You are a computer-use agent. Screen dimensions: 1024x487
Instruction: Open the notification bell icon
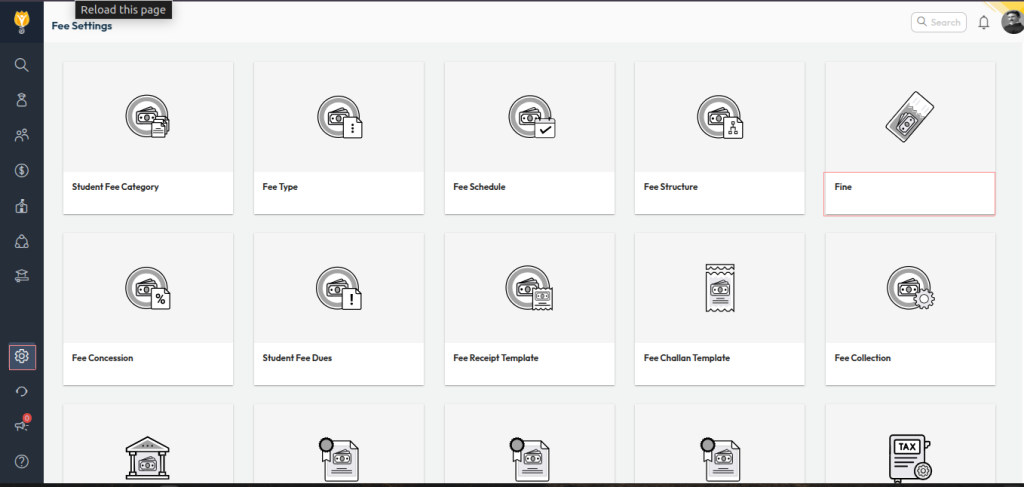coord(984,22)
